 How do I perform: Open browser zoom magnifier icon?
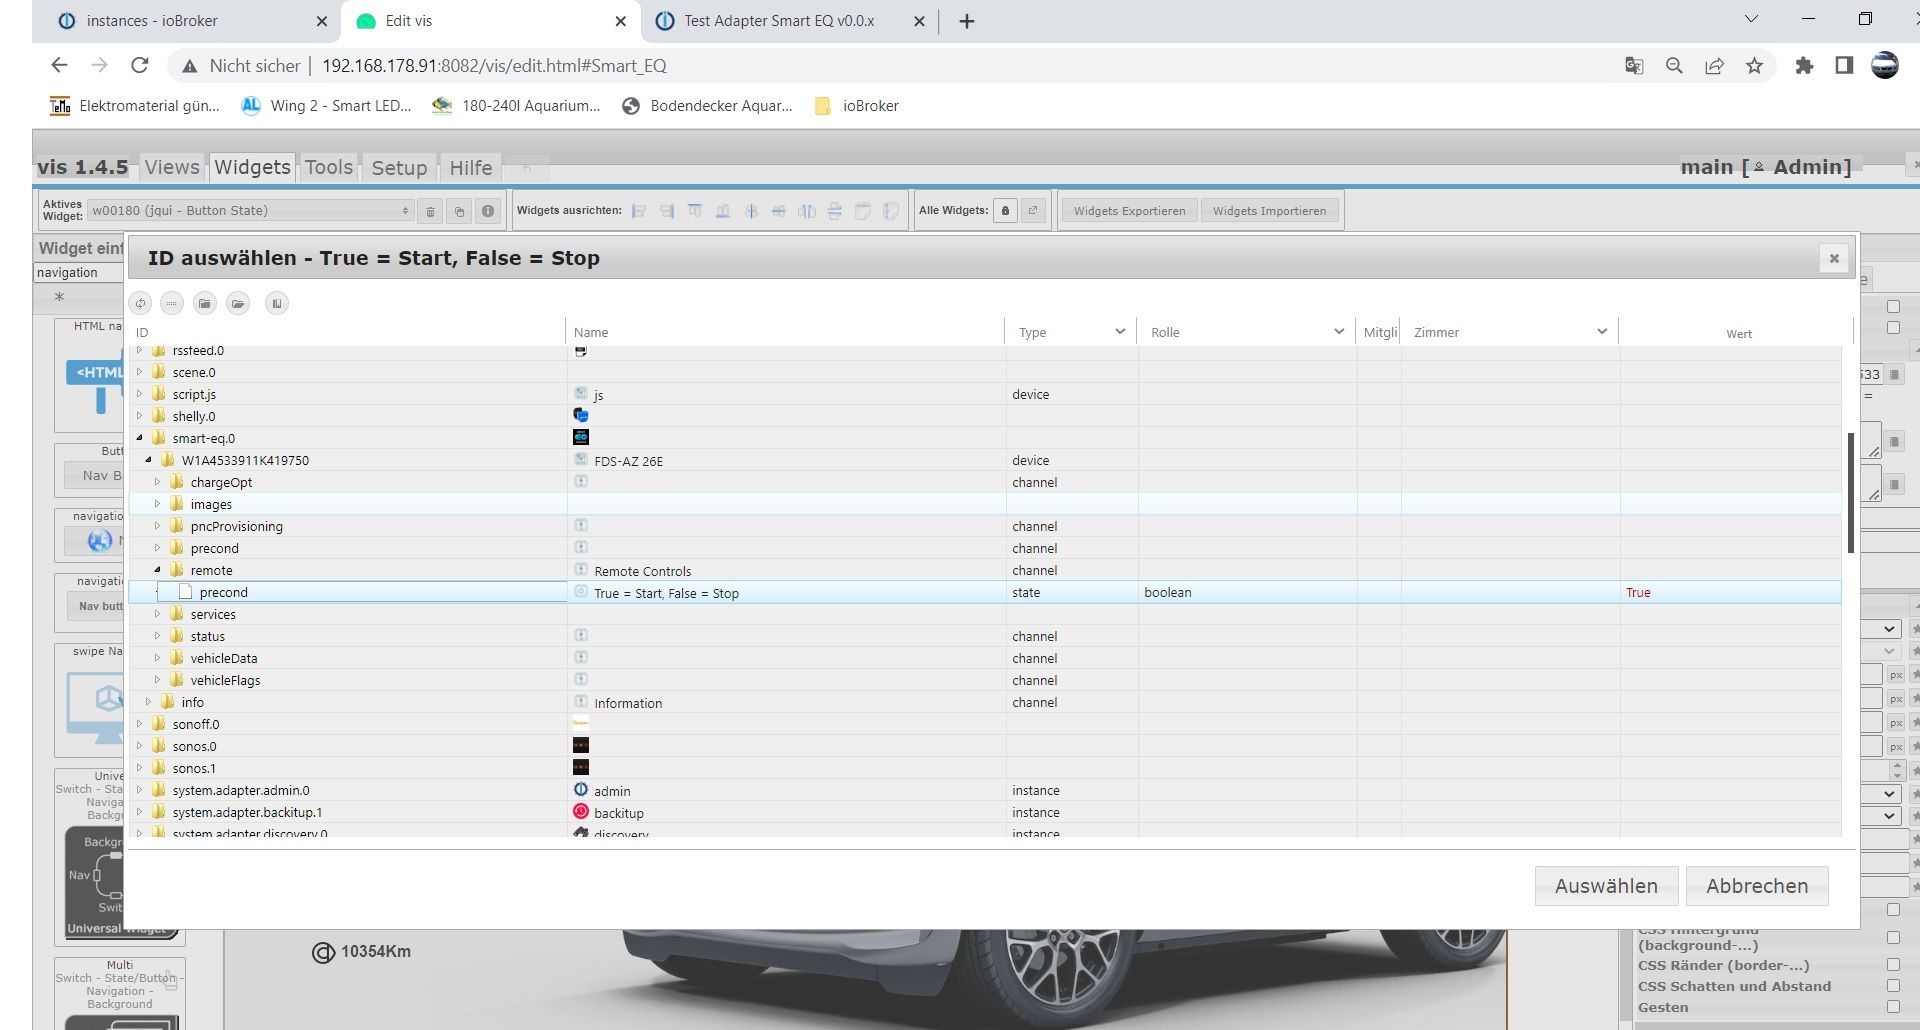click(x=1674, y=66)
